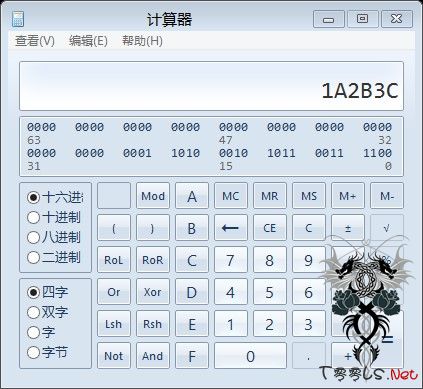Click the M+ memory add button
This screenshot has width=423, height=389.
coord(348,196)
